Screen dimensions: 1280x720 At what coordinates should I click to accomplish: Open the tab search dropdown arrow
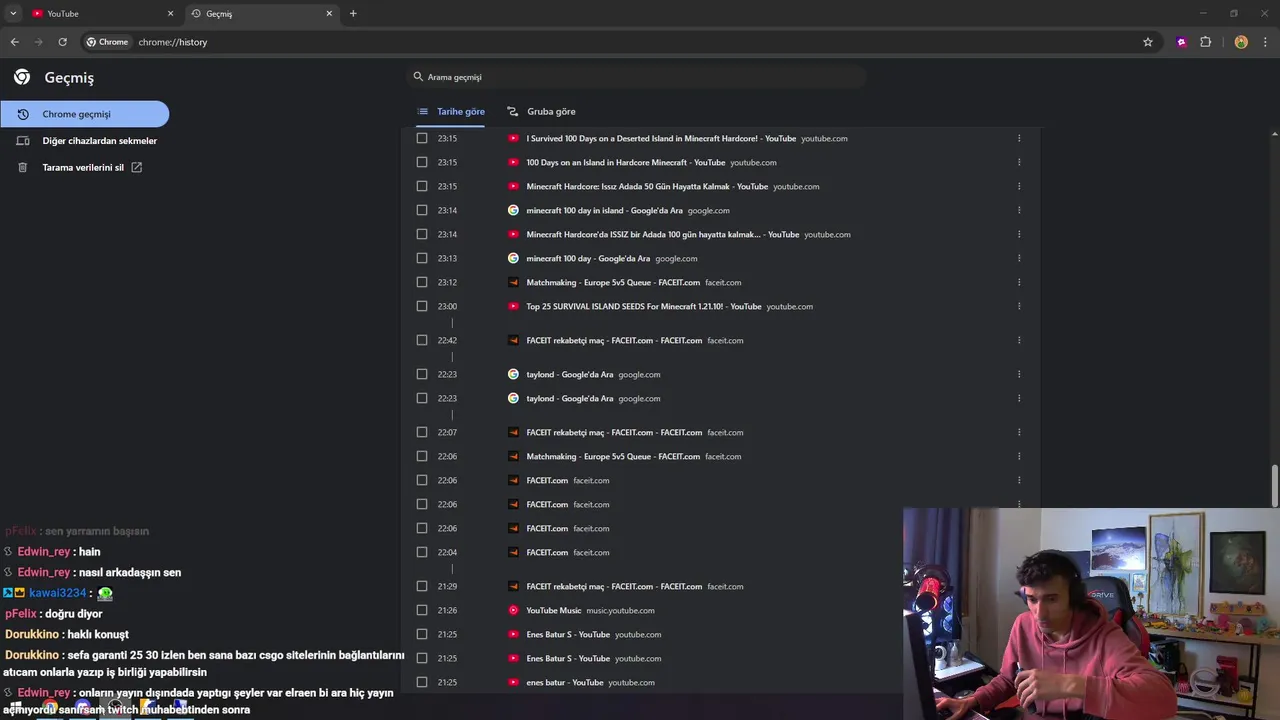click(x=13, y=13)
